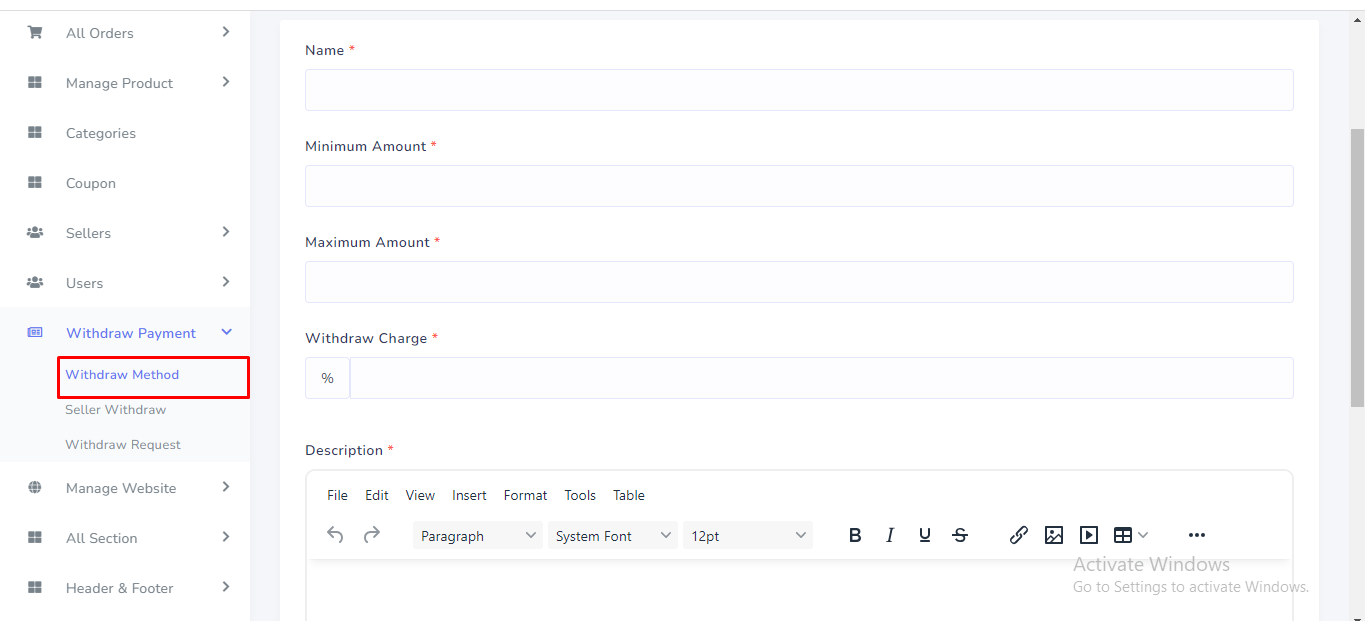Apply italic formatting in the editor
1365x621 pixels.
point(890,535)
